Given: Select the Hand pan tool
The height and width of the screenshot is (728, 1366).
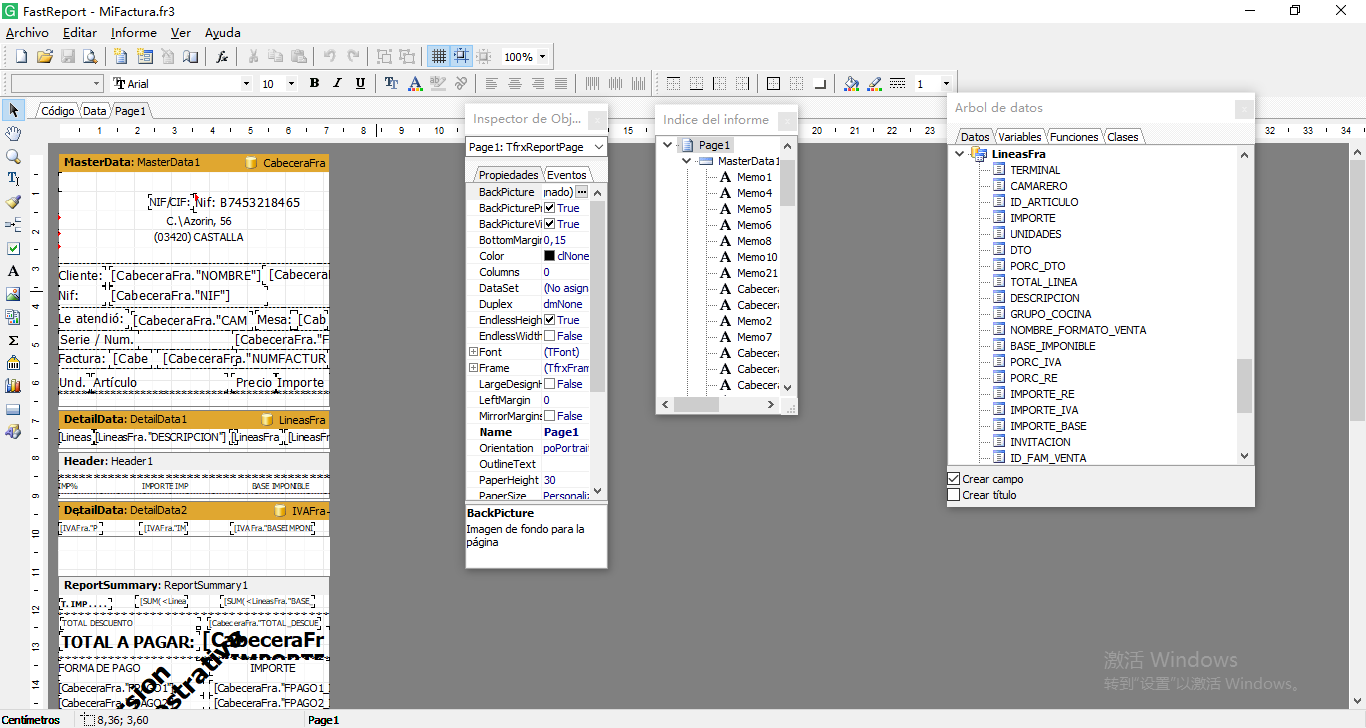Looking at the screenshot, I should tap(13, 133).
